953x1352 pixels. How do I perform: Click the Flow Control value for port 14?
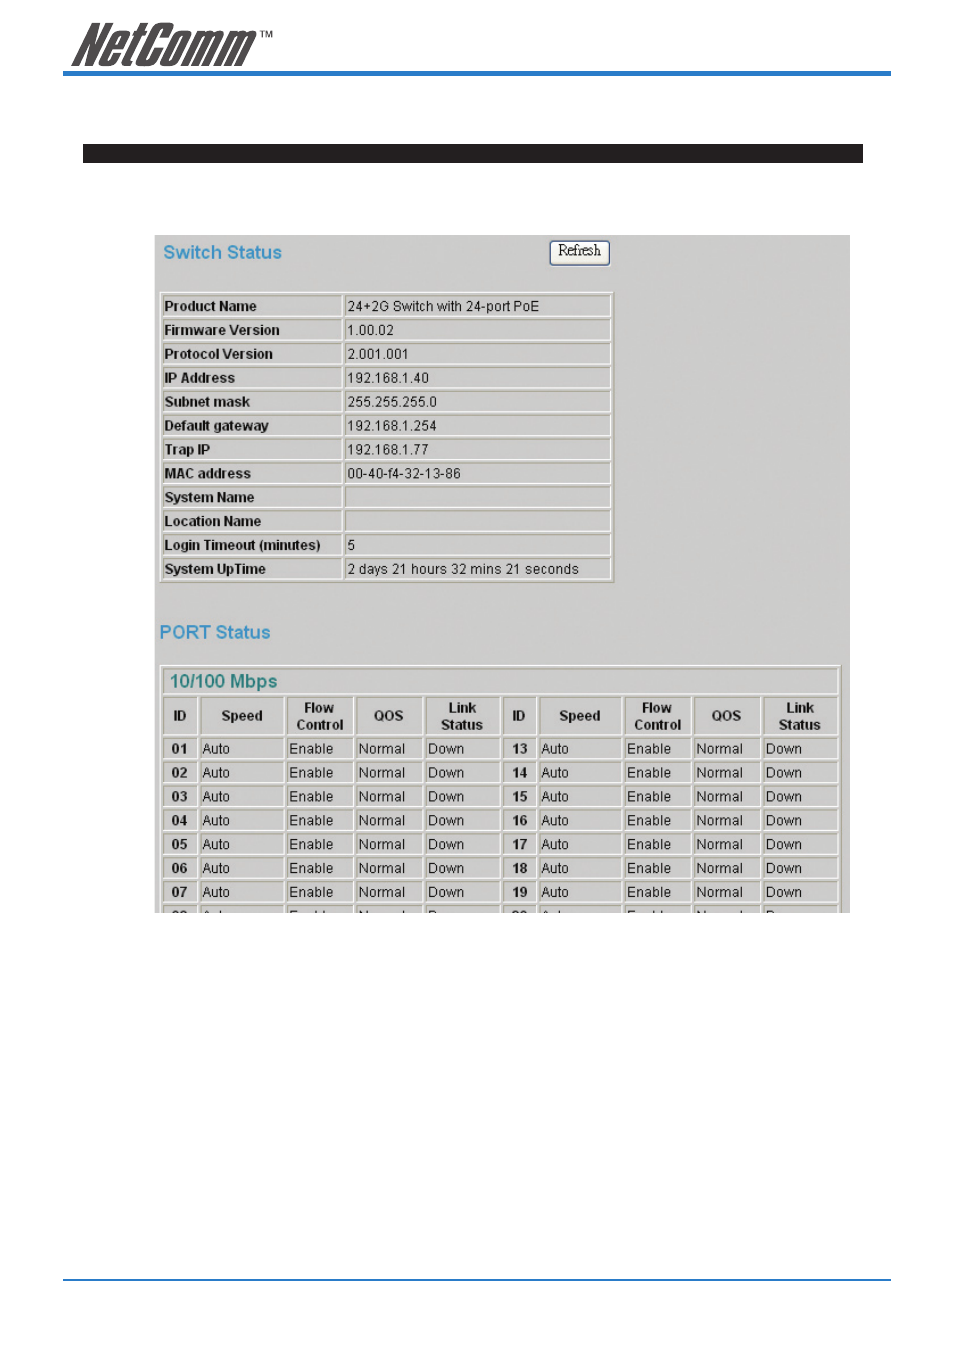pyautogui.click(x=657, y=773)
